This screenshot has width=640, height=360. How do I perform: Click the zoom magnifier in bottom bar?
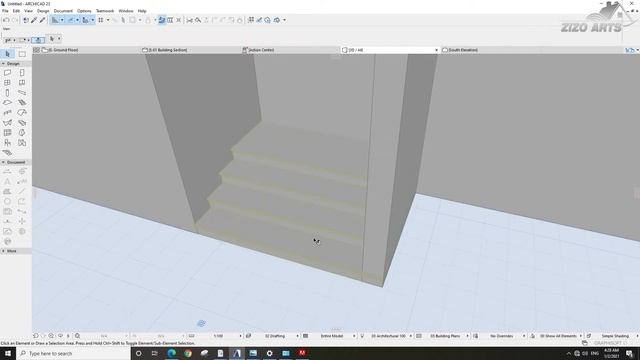click(77, 336)
